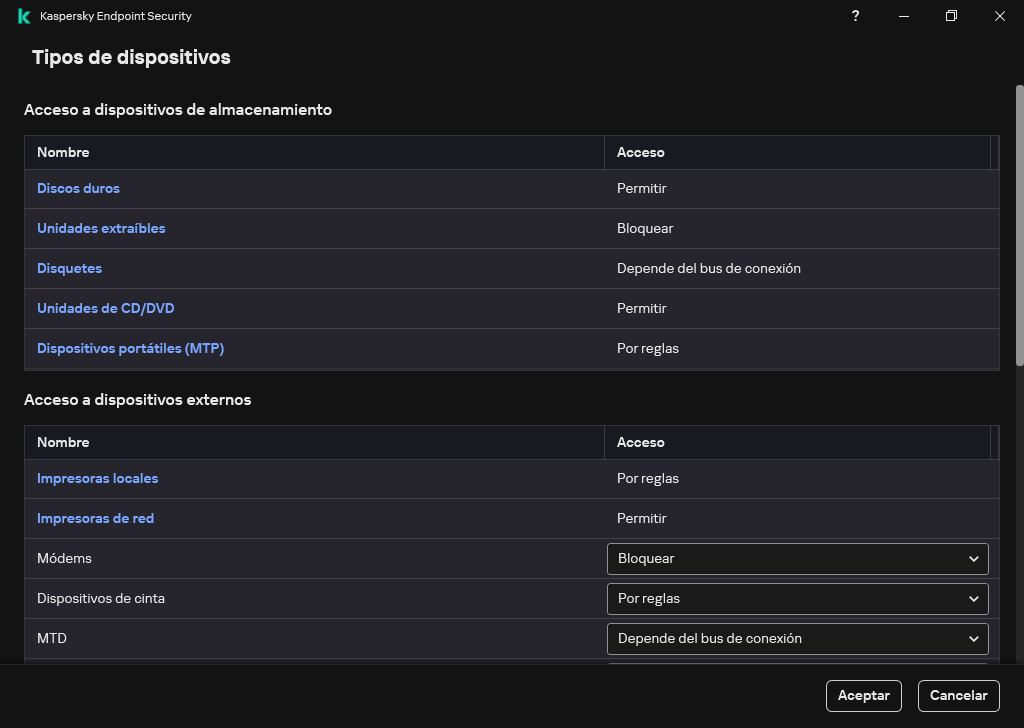Open Discos duros access settings
The image size is (1024, 728).
(78, 188)
